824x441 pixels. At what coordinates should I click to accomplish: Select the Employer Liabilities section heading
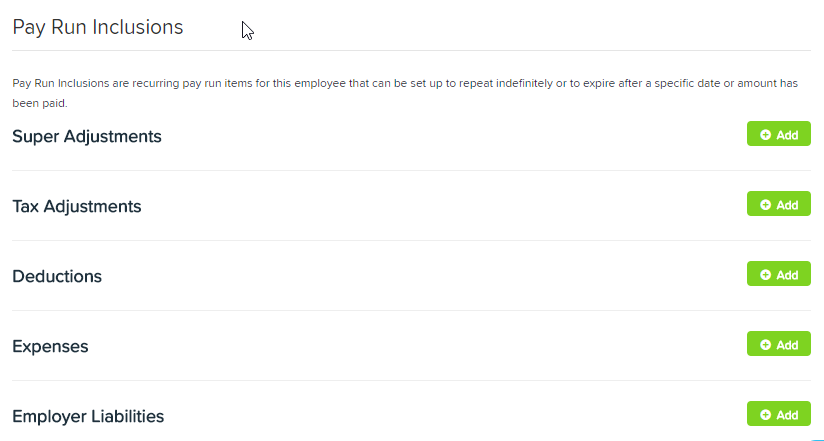(x=88, y=416)
